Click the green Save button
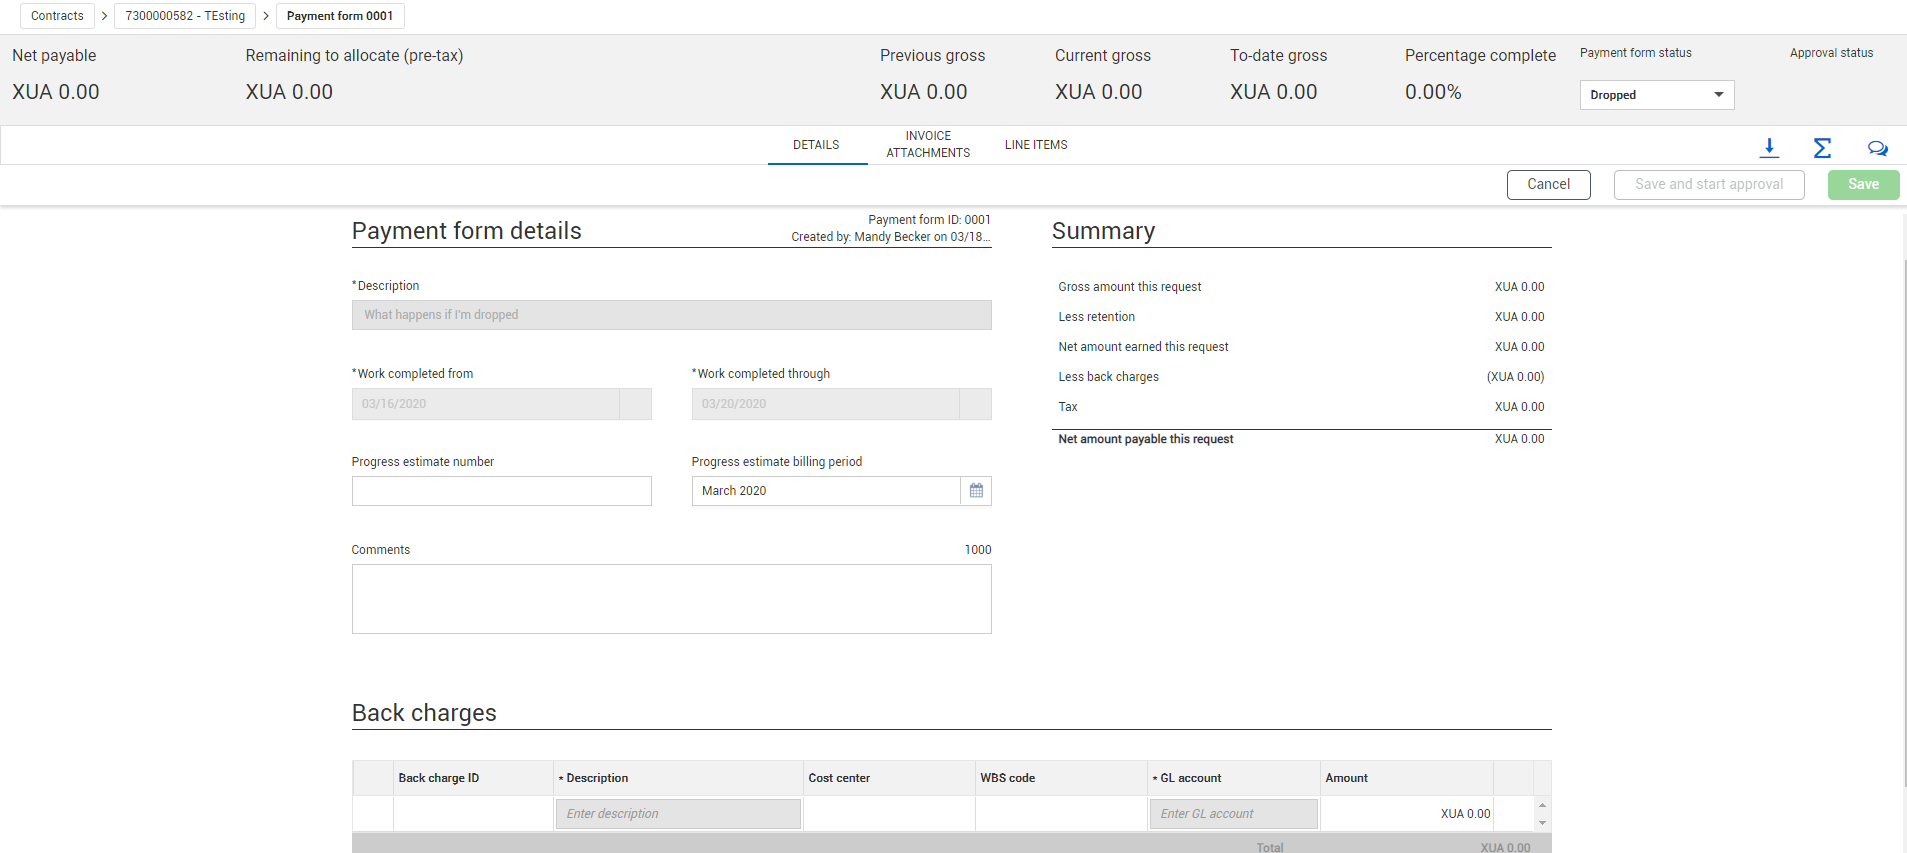 pos(1862,184)
